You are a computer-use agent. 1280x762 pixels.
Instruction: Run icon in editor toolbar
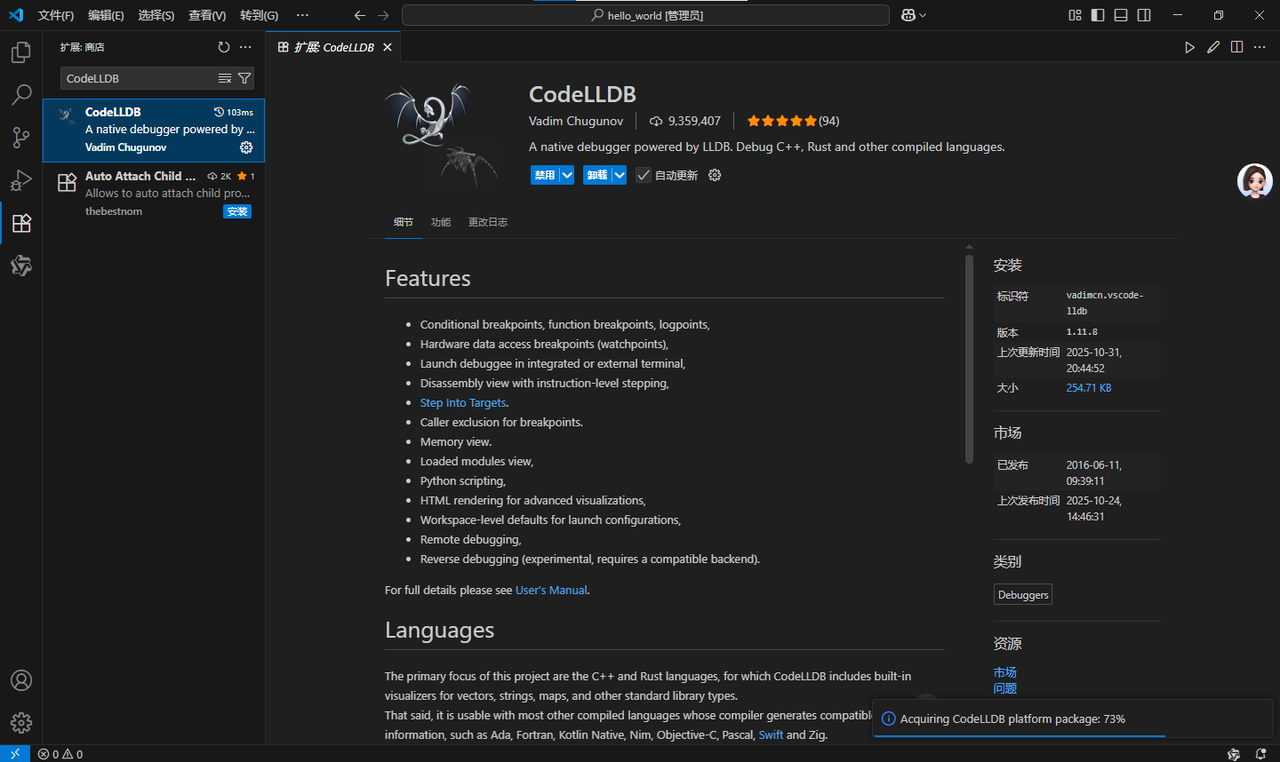tap(1190, 47)
